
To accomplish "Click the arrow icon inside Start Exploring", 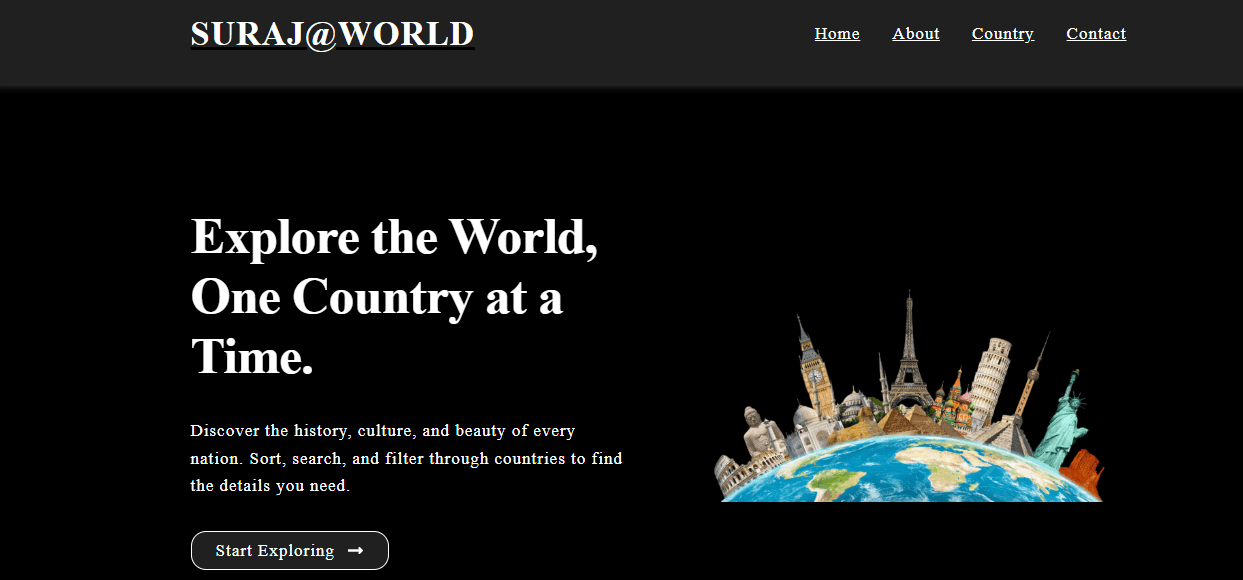I will click(x=356, y=550).
